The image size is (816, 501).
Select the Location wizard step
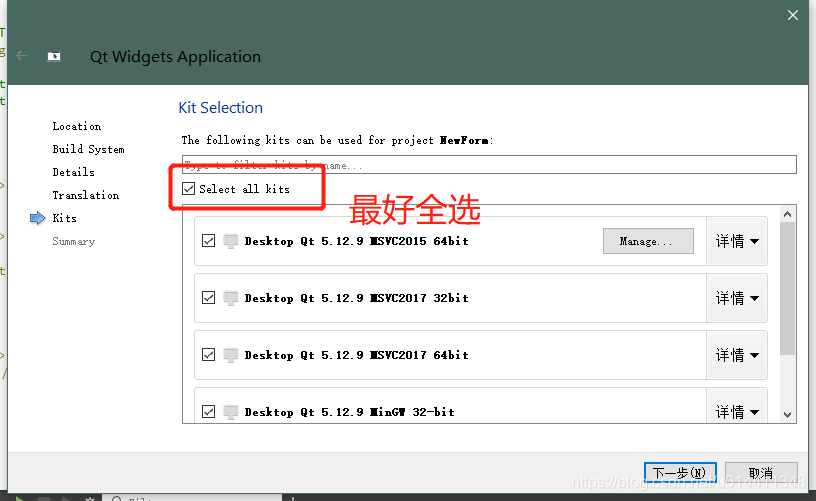tap(76, 126)
